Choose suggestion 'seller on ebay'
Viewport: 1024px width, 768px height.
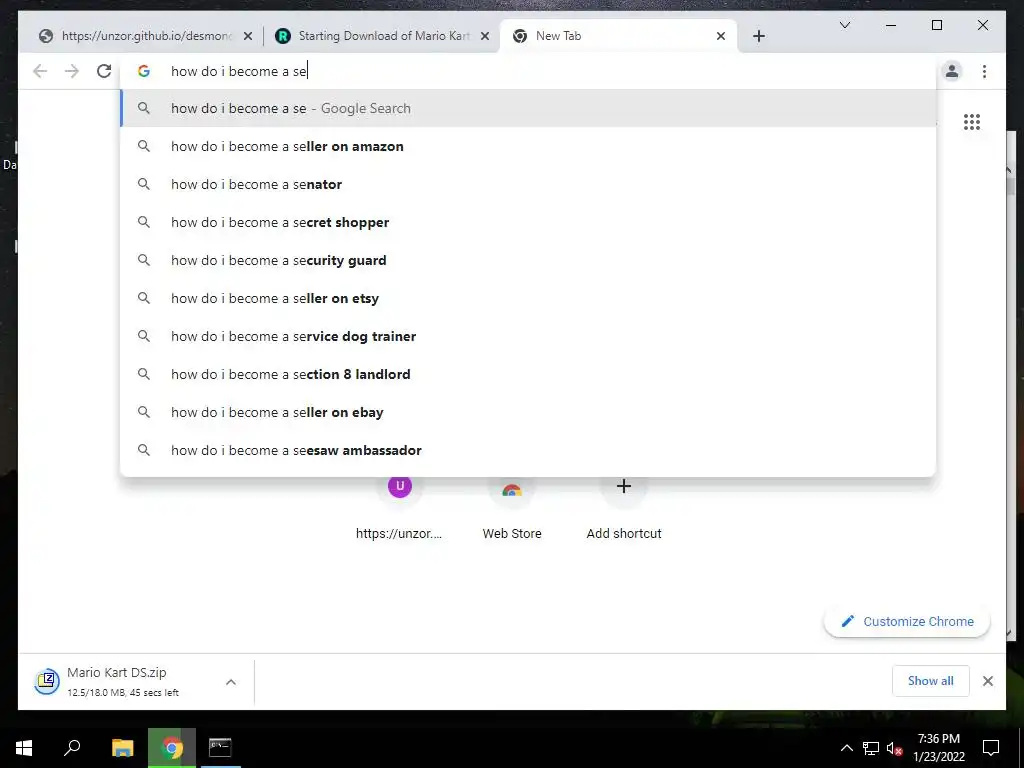tap(528, 412)
